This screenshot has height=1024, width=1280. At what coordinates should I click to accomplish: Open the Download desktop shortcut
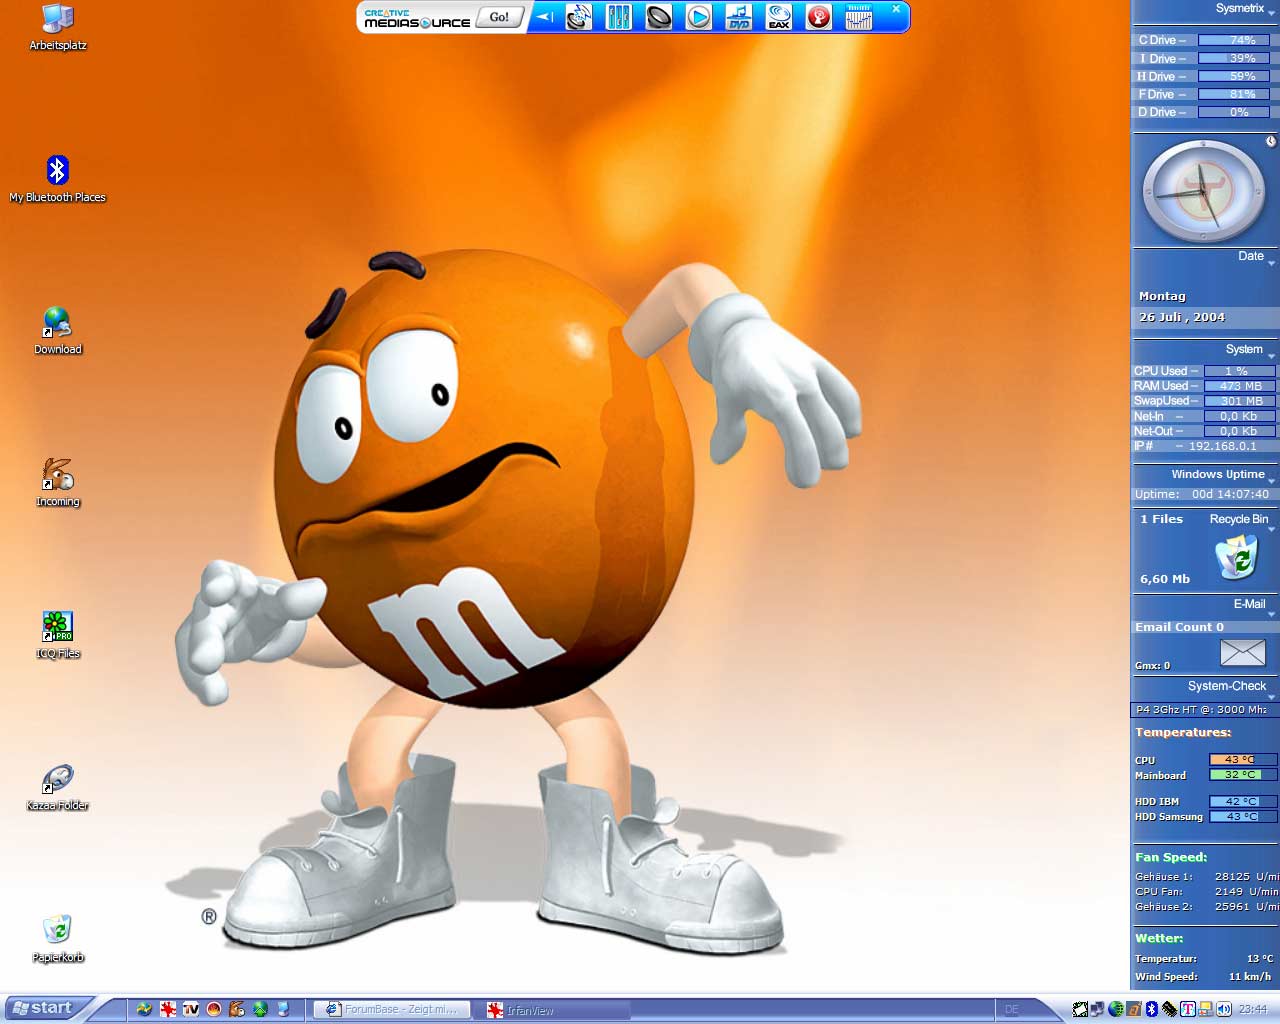tap(57, 331)
